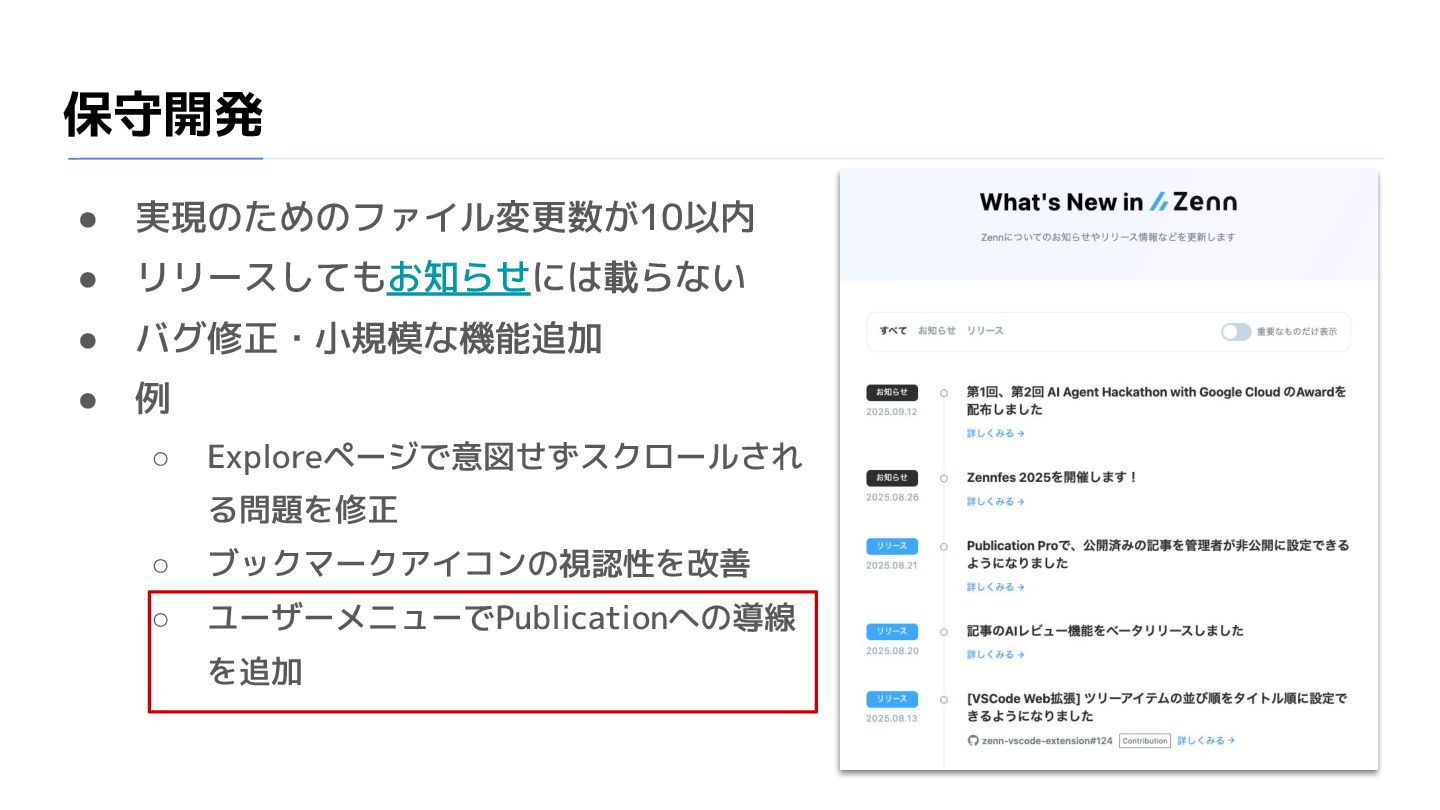This screenshot has width=1440, height=810.
Task: Open the お知らせ hyperlink in the slide text
Action: (458, 277)
